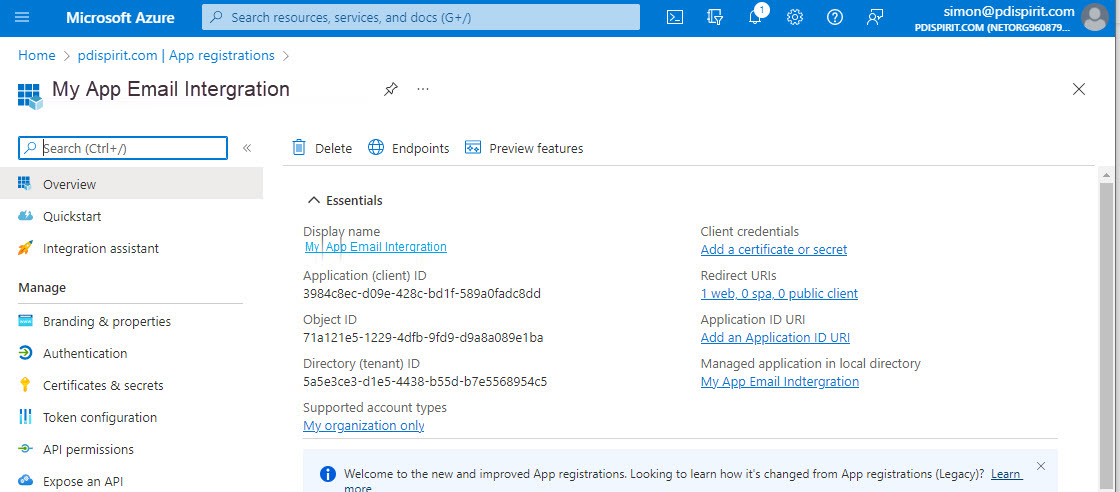
Task: Click the Help question mark icon
Action: (x=835, y=17)
